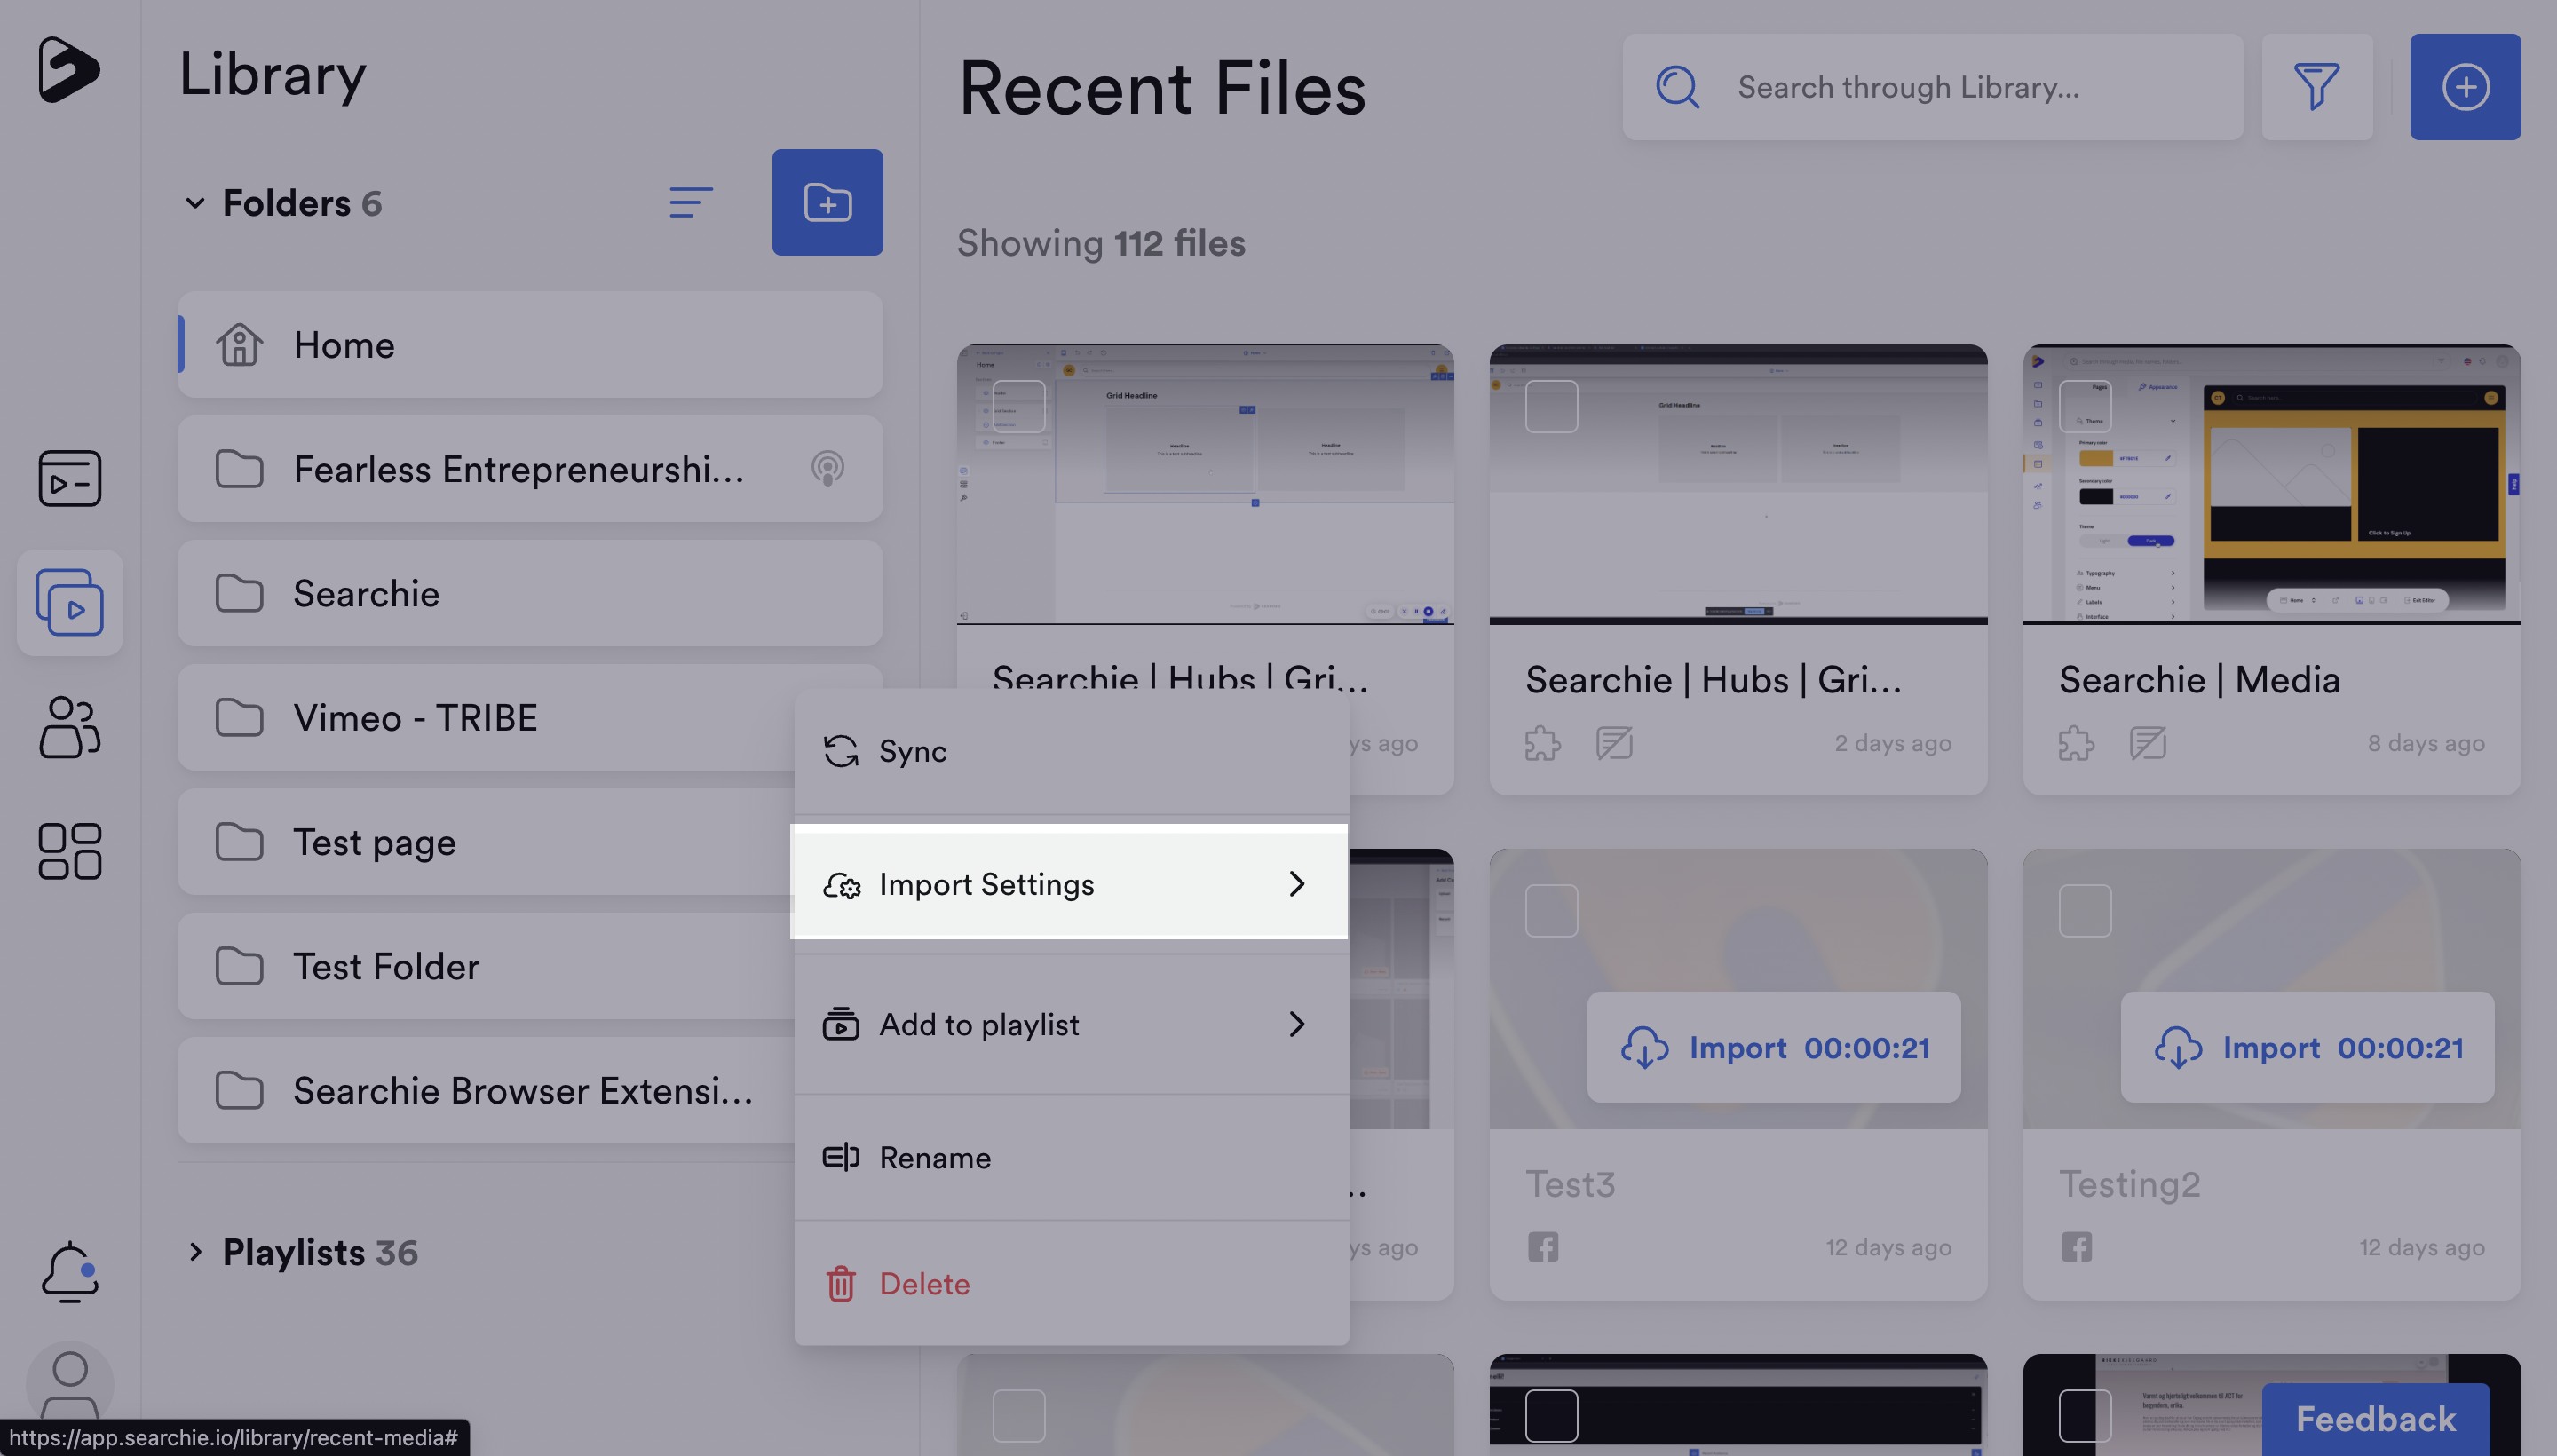2557x1456 pixels.
Task: Click the add media plus button
Action: click(x=2465, y=87)
